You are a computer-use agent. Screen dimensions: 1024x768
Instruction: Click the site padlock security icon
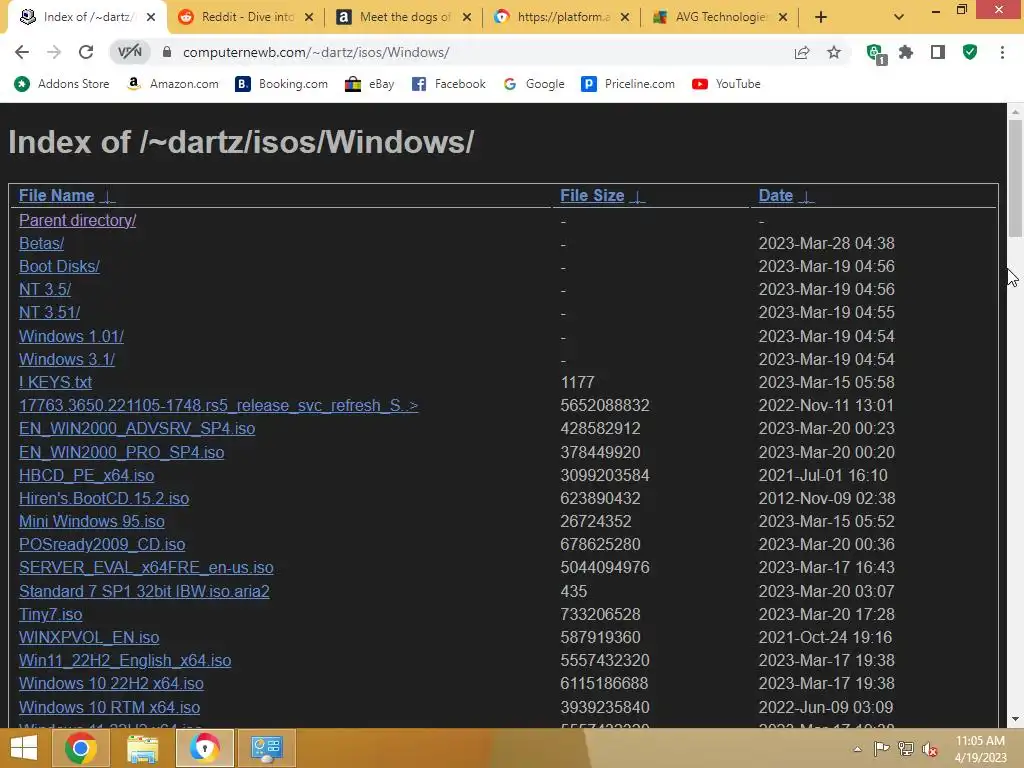point(167,52)
